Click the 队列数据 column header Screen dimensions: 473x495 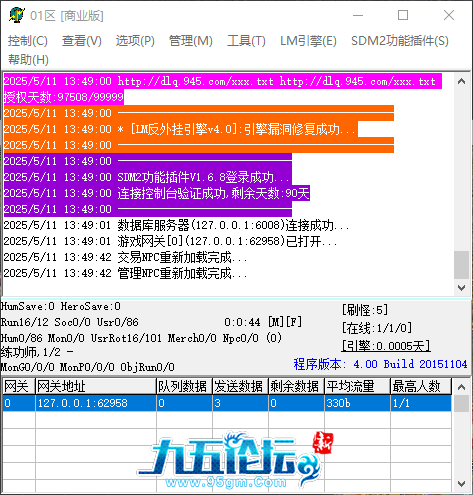pyautogui.click(x=184, y=386)
